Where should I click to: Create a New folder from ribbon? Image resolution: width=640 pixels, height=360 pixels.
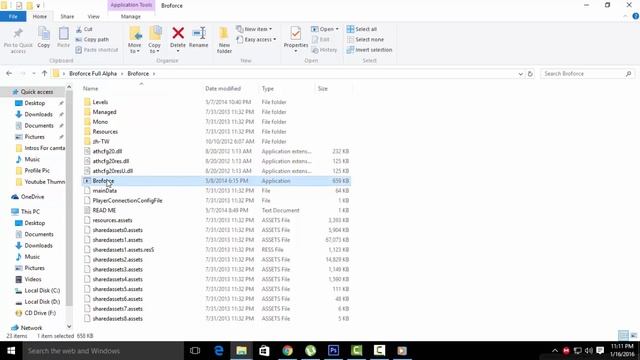pos(224,40)
